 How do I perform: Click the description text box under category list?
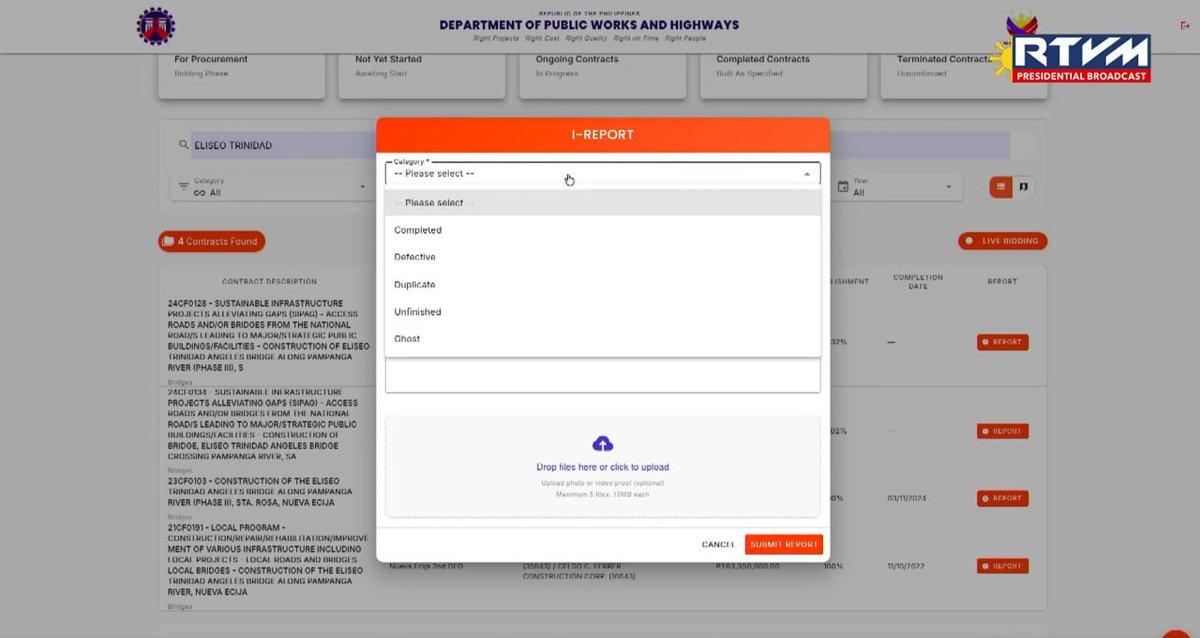(x=603, y=374)
